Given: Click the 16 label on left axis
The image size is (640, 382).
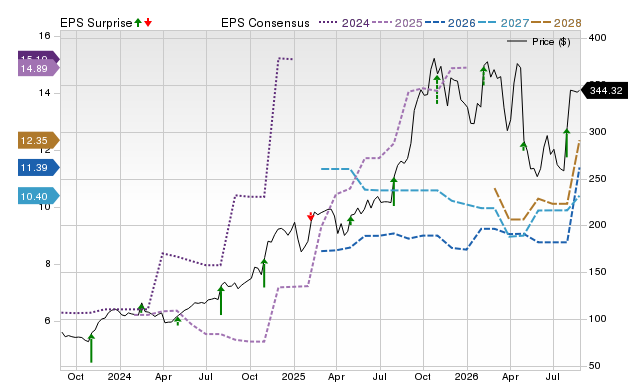Looking at the screenshot, I should click(x=44, y=36).
